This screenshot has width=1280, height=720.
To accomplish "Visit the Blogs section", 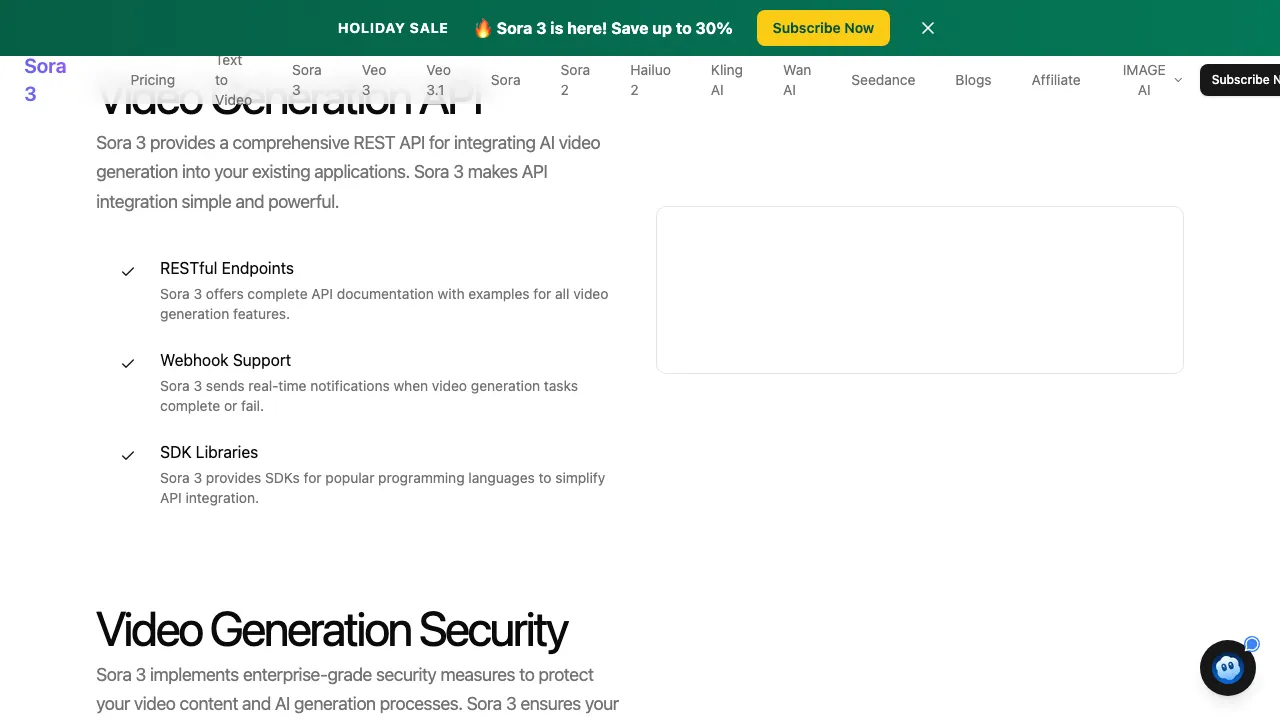I will (973, 80).
